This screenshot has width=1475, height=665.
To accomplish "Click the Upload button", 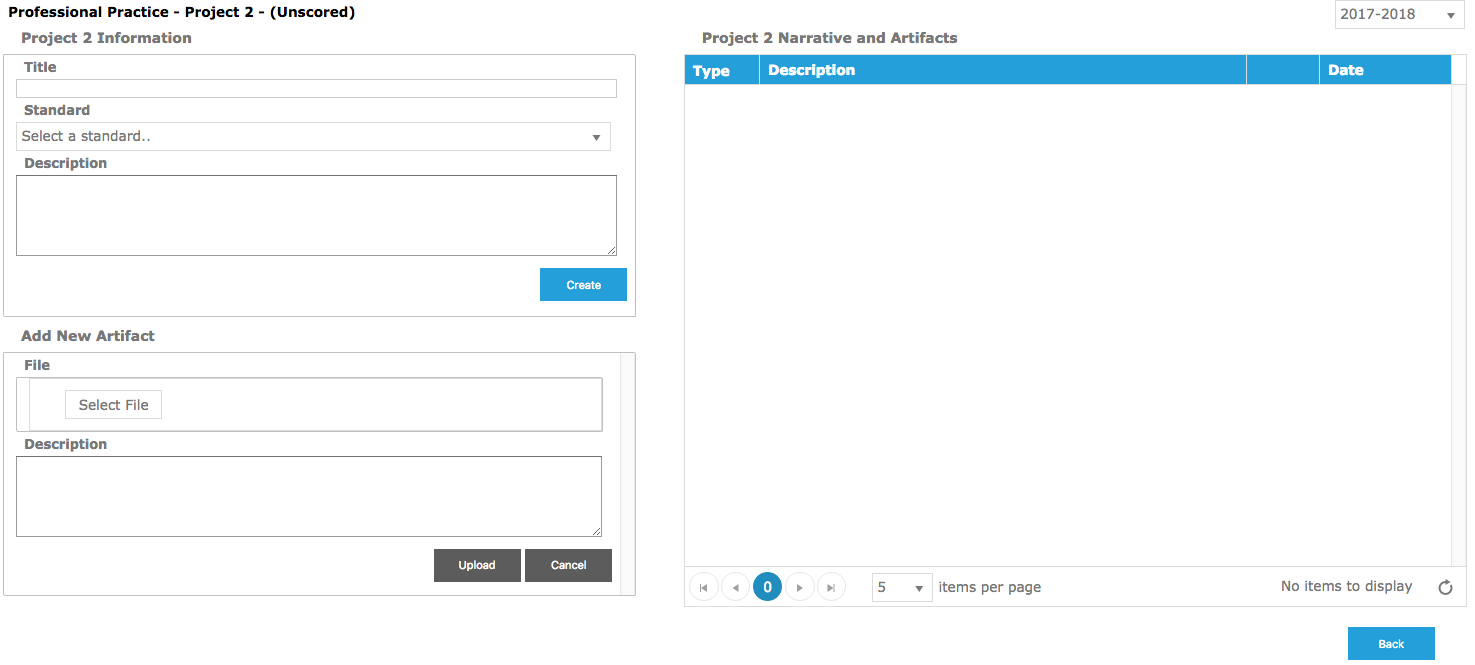I will point(477,565).
